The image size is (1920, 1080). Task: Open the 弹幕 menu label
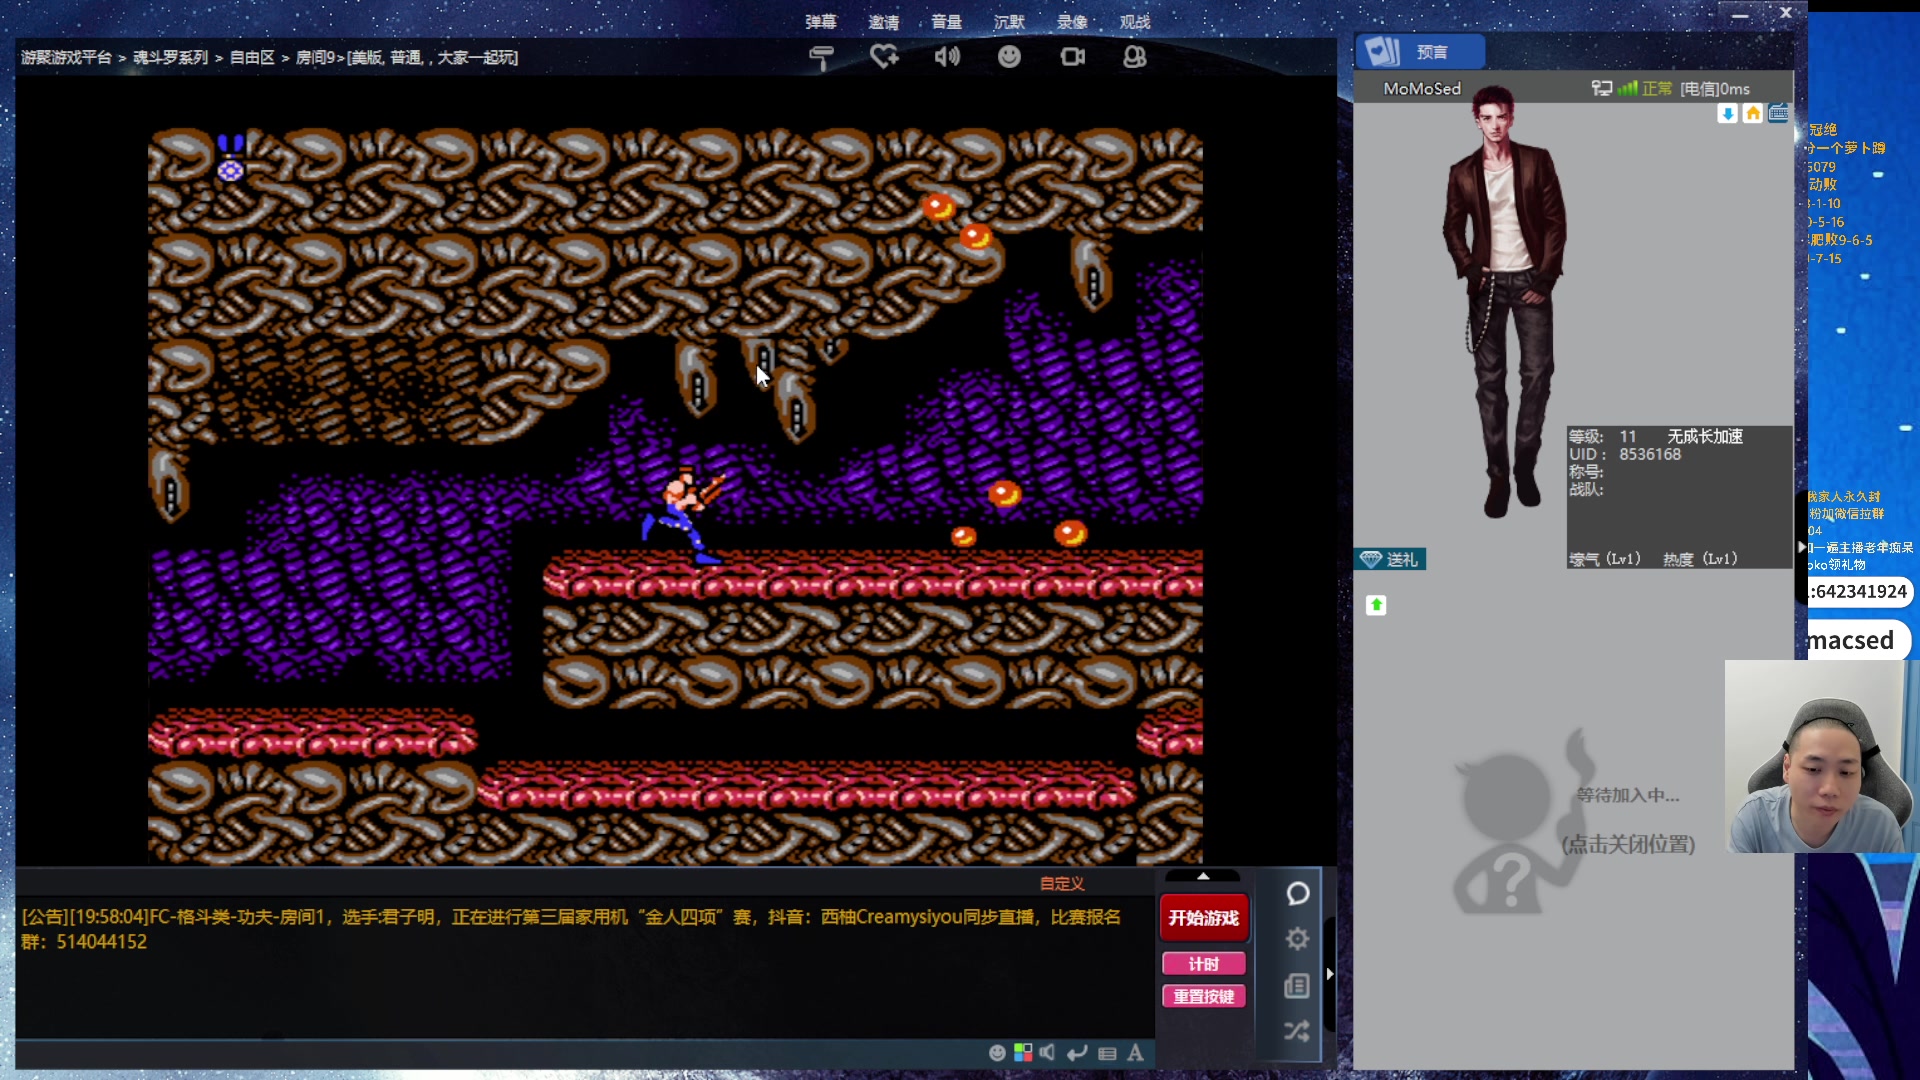click(821, 22)
